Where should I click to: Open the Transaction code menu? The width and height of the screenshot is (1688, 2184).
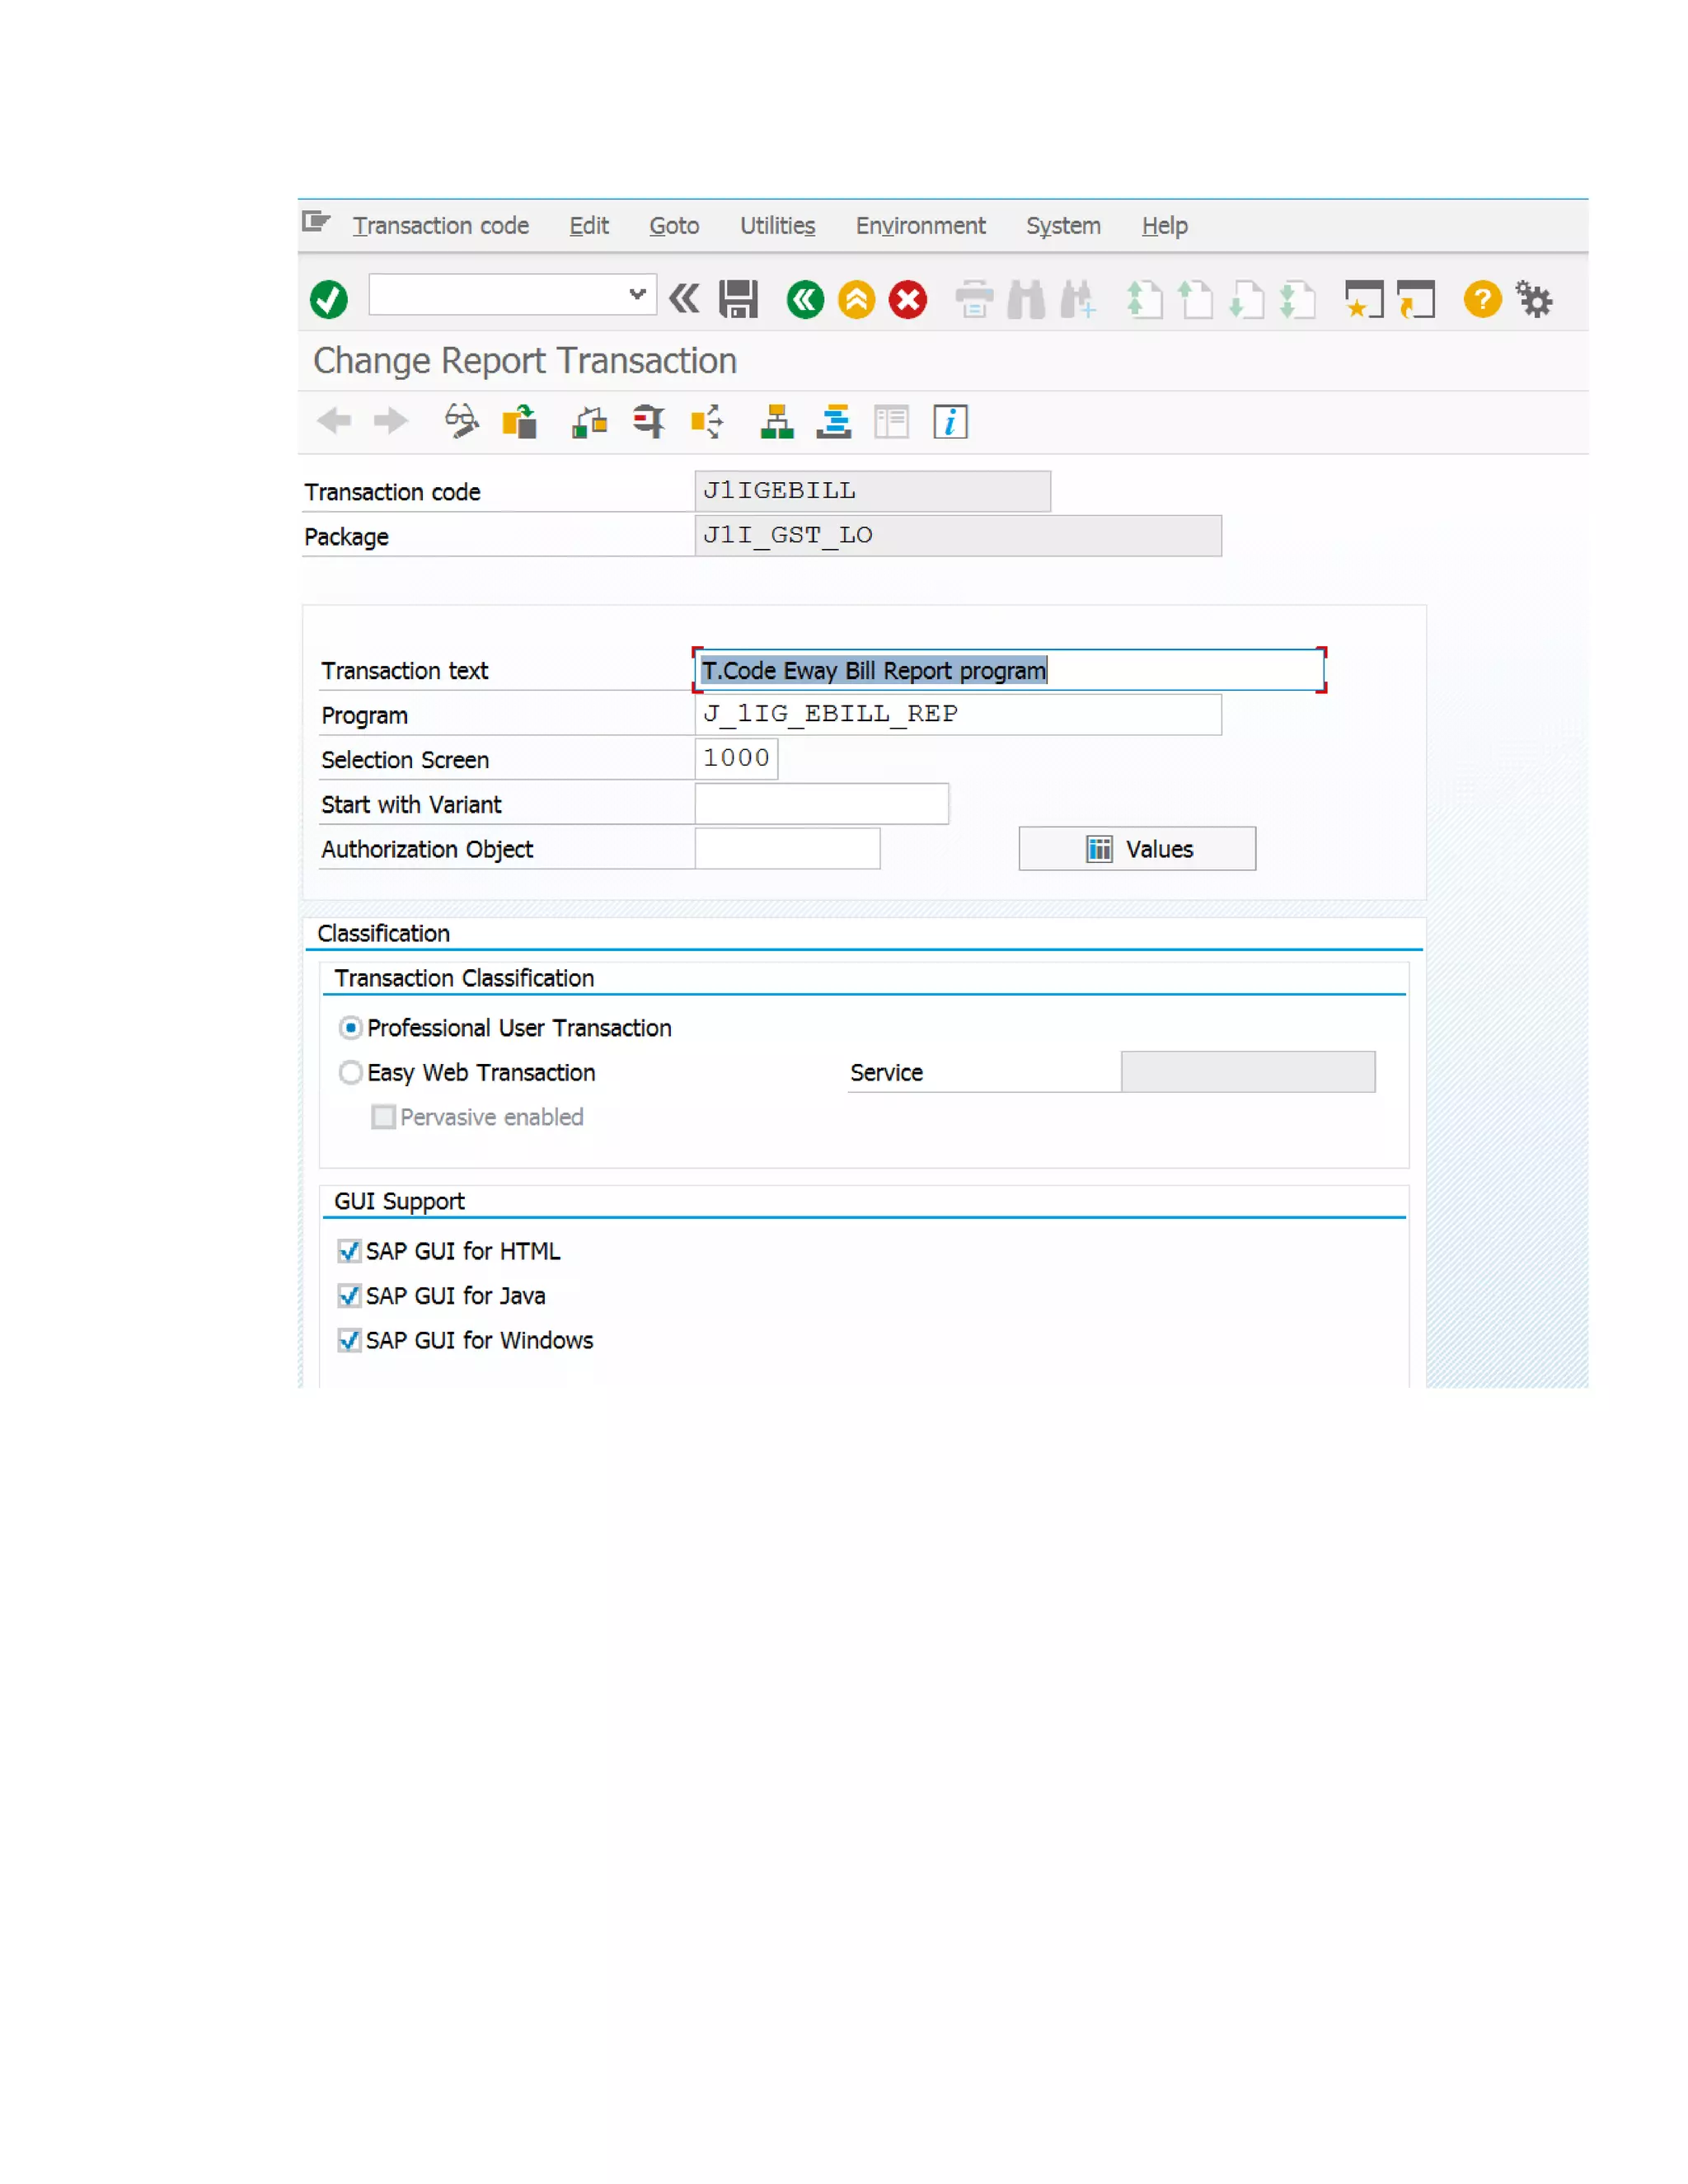tap(440, 226)
